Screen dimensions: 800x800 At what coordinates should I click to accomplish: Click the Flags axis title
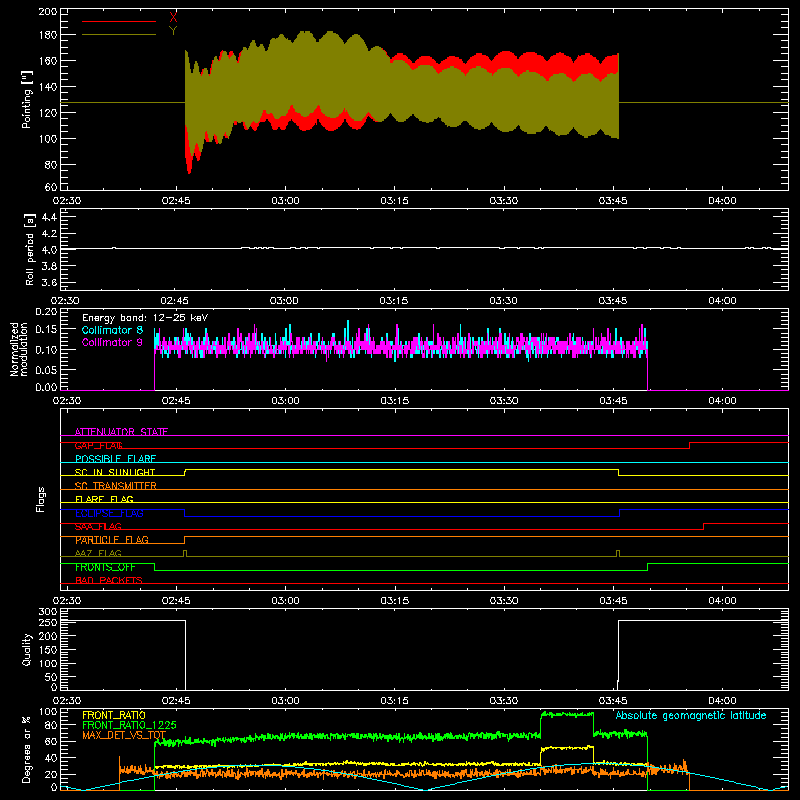tap(41, 499)
